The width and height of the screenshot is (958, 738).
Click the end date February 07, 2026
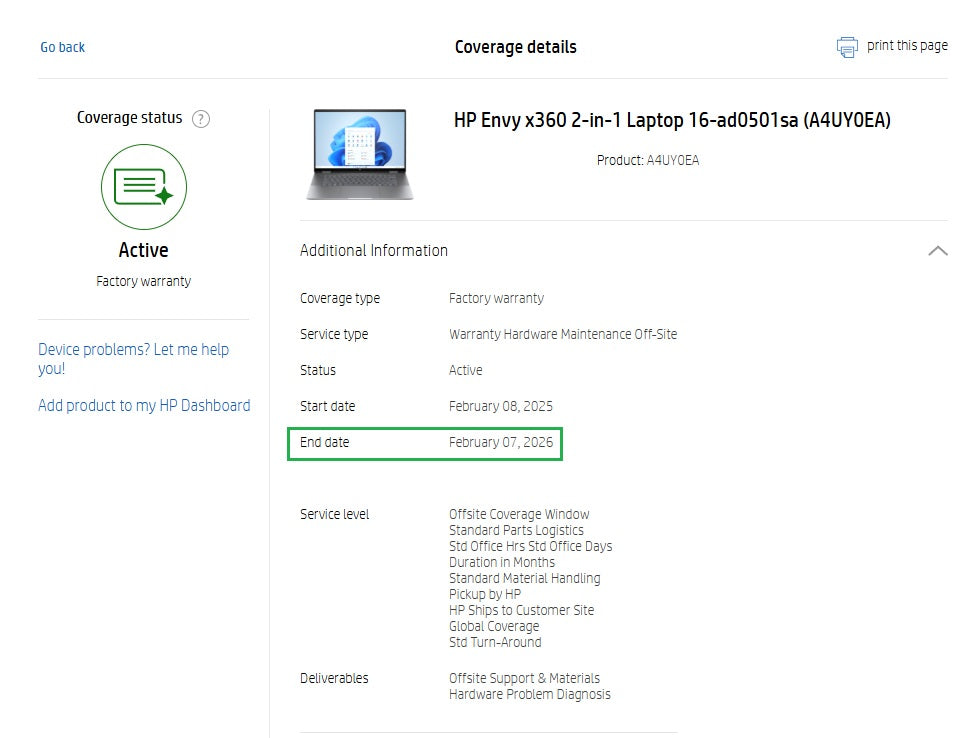pos(500,442)
